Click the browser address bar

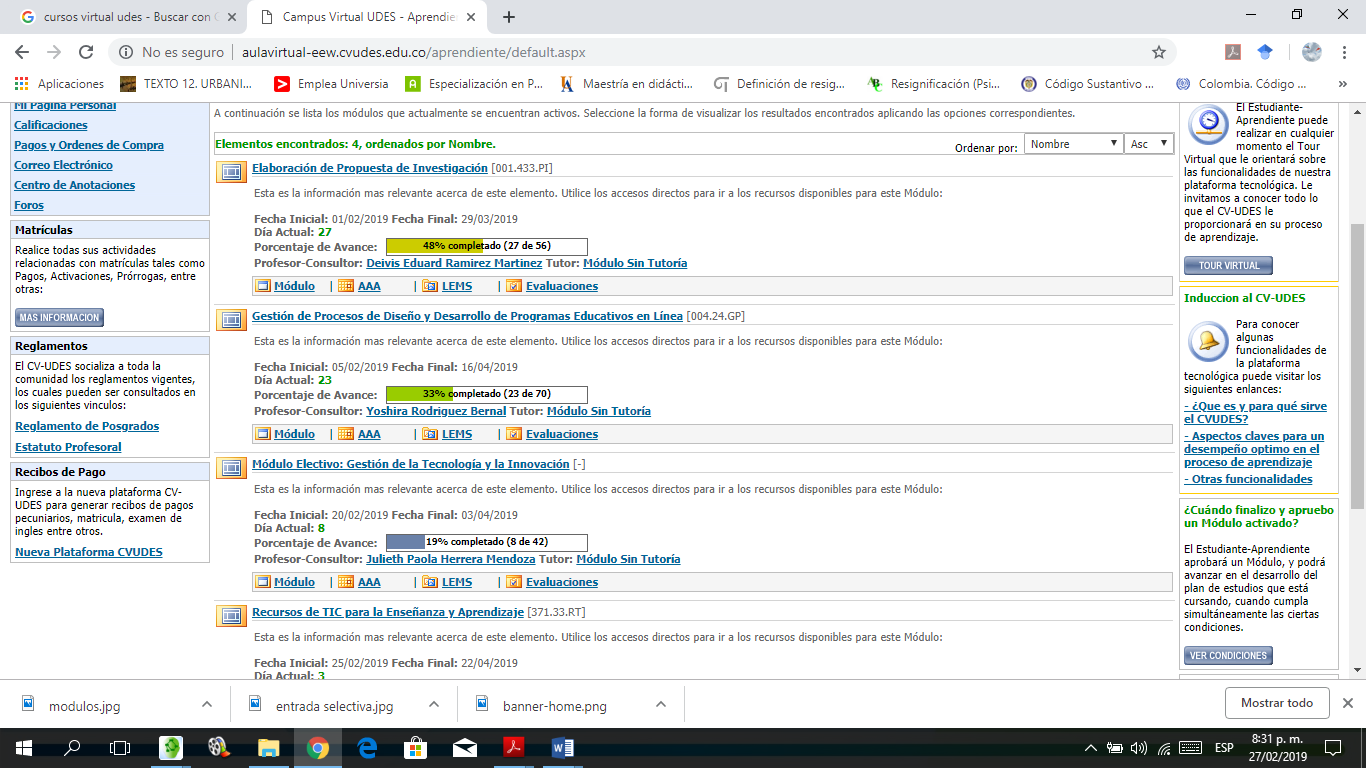[640, 52]
